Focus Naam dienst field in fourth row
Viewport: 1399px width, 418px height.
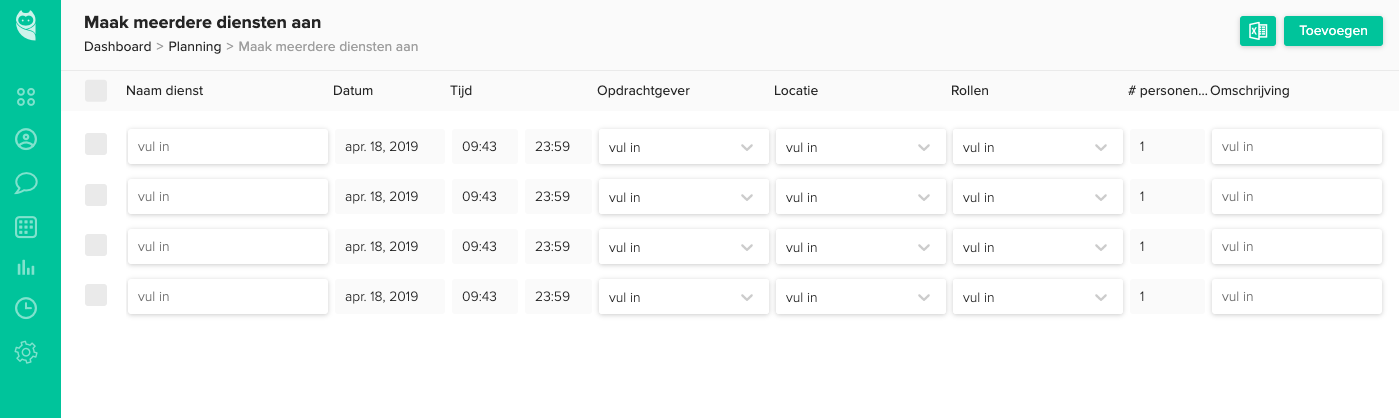click(228, 296)
